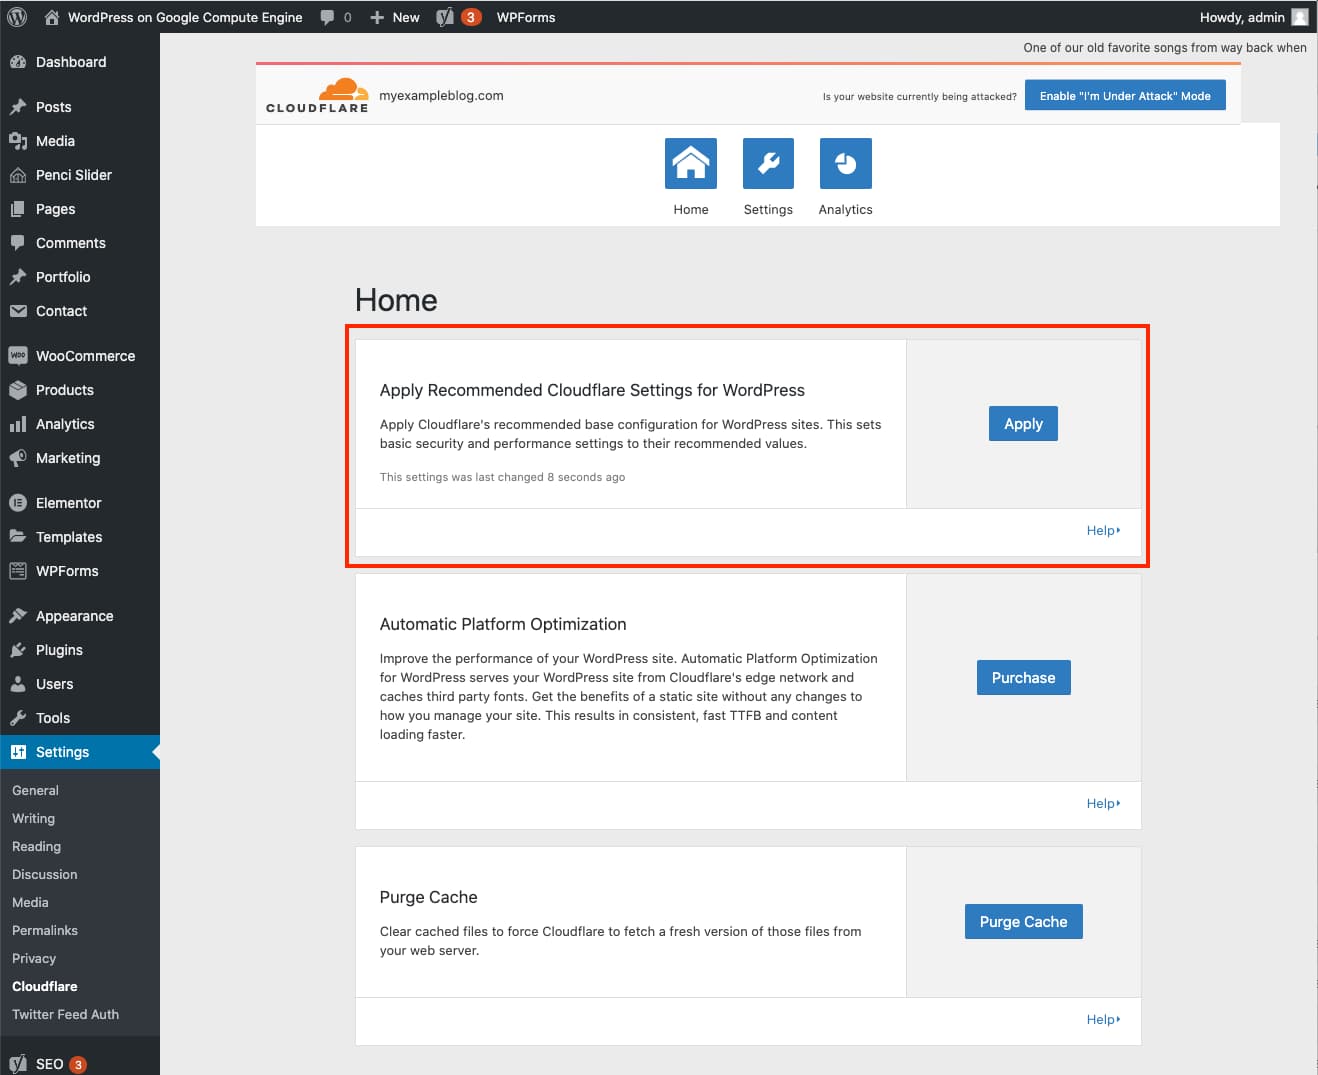
Task: Open the Yoast icon in admin bar
Action: point(445,17)
